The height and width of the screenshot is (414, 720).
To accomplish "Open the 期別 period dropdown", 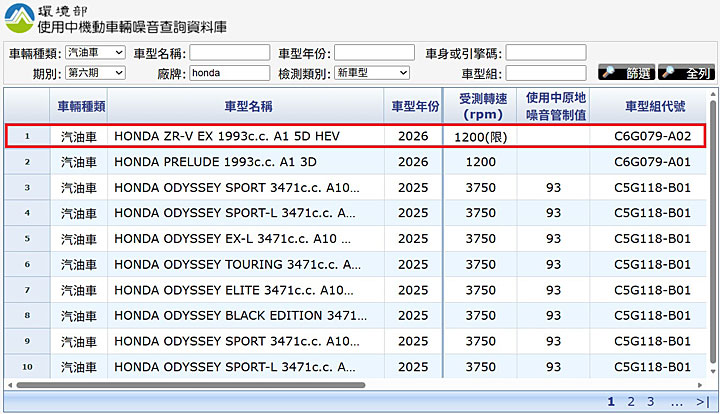I will click(95, 73).
